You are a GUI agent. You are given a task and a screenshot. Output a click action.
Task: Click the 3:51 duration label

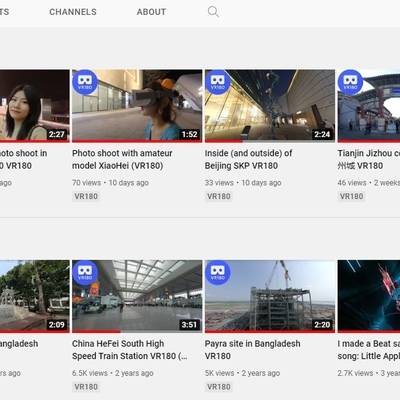189,325
